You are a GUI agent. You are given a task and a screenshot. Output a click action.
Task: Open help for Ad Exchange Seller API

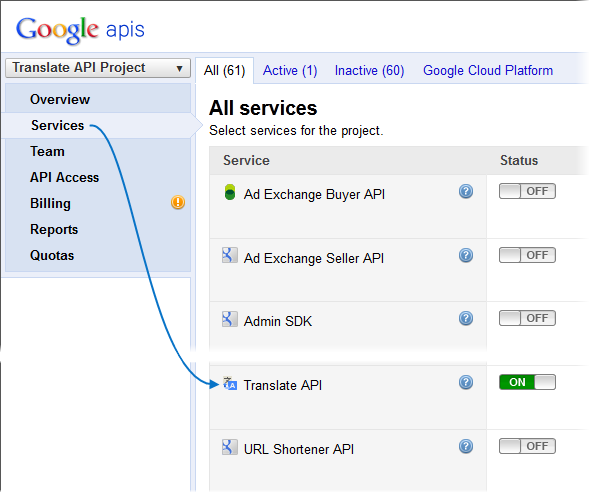point(466,255)
